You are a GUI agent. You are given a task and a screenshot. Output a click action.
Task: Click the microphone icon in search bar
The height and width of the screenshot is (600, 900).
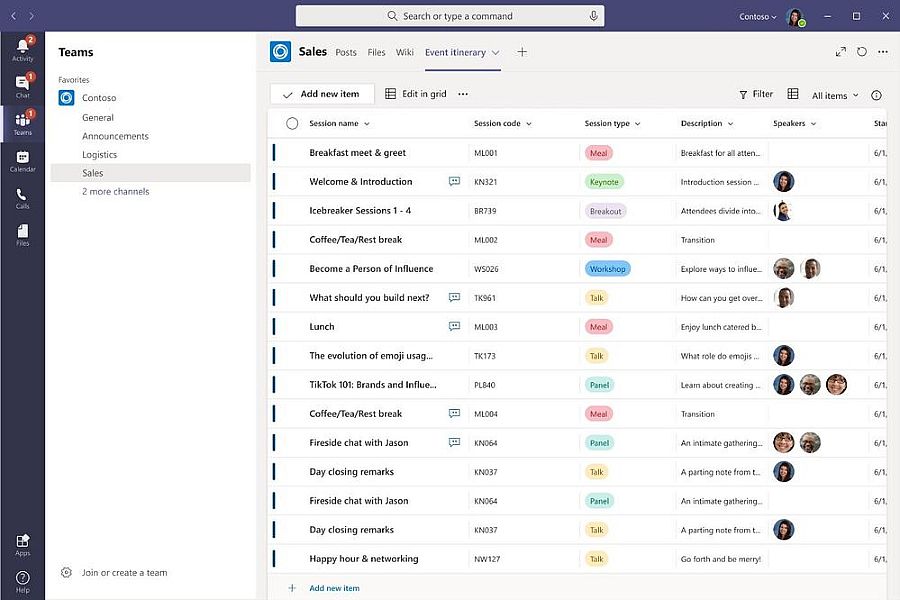[x=593, y=16]
